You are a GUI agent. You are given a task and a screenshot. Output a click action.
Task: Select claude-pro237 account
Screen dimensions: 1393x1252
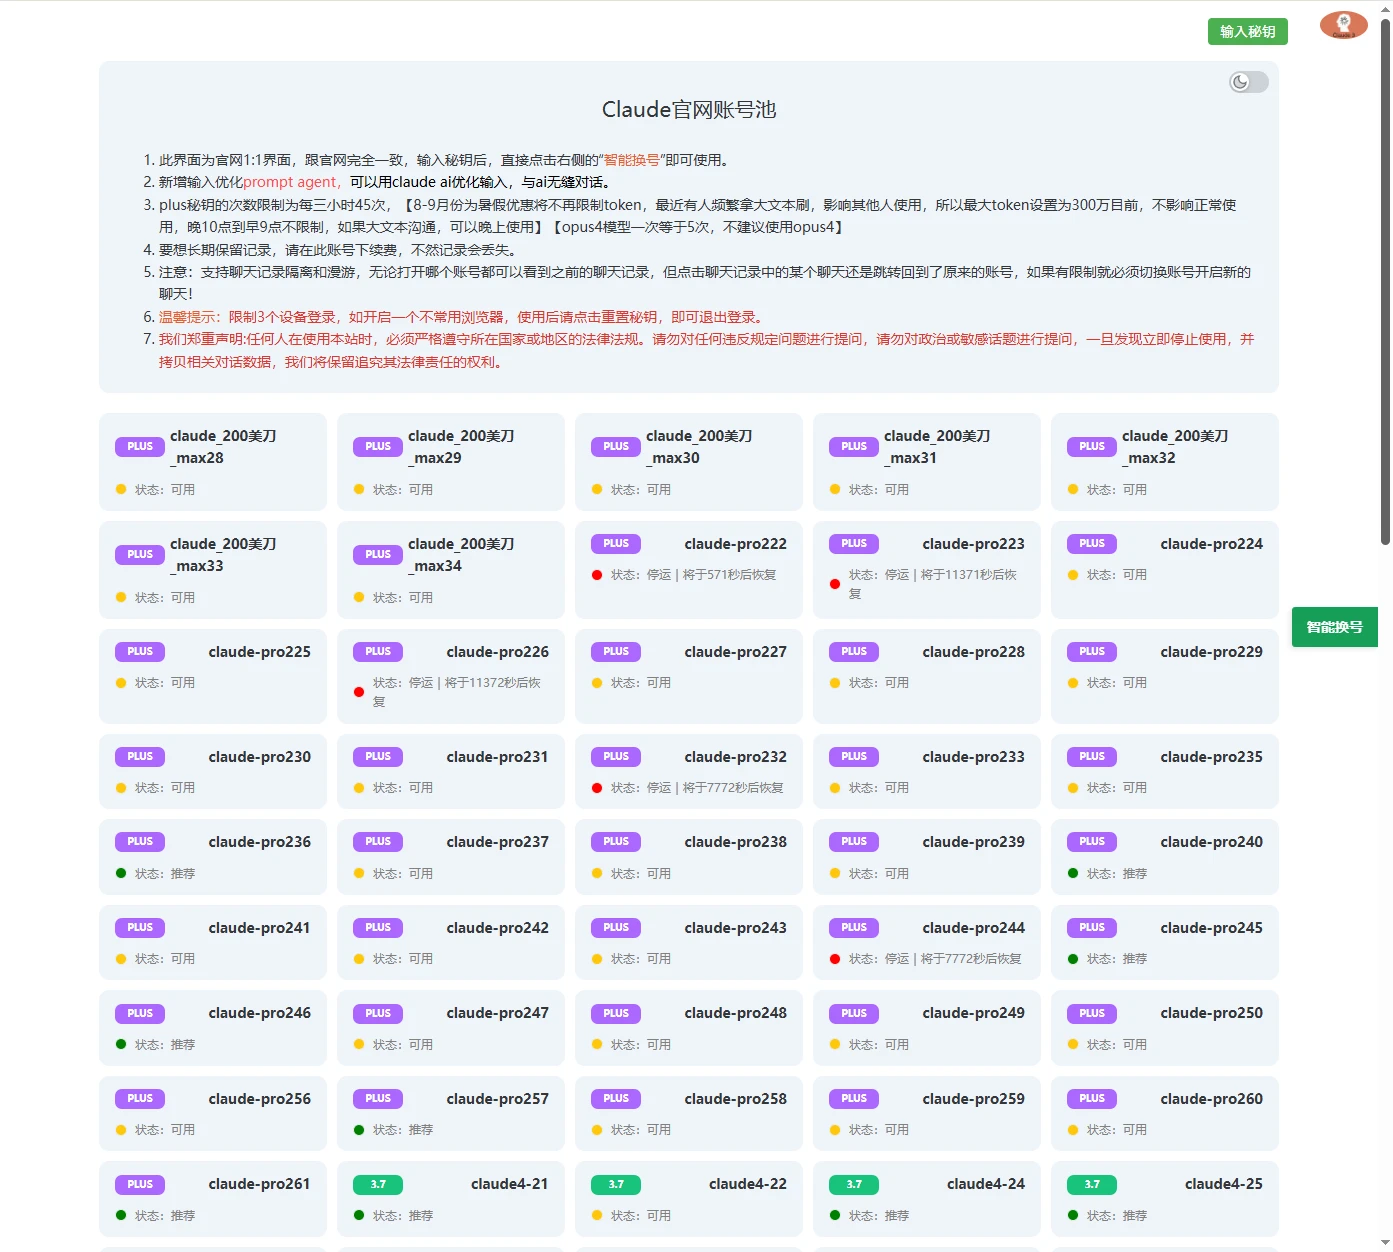tap(451, 857)
